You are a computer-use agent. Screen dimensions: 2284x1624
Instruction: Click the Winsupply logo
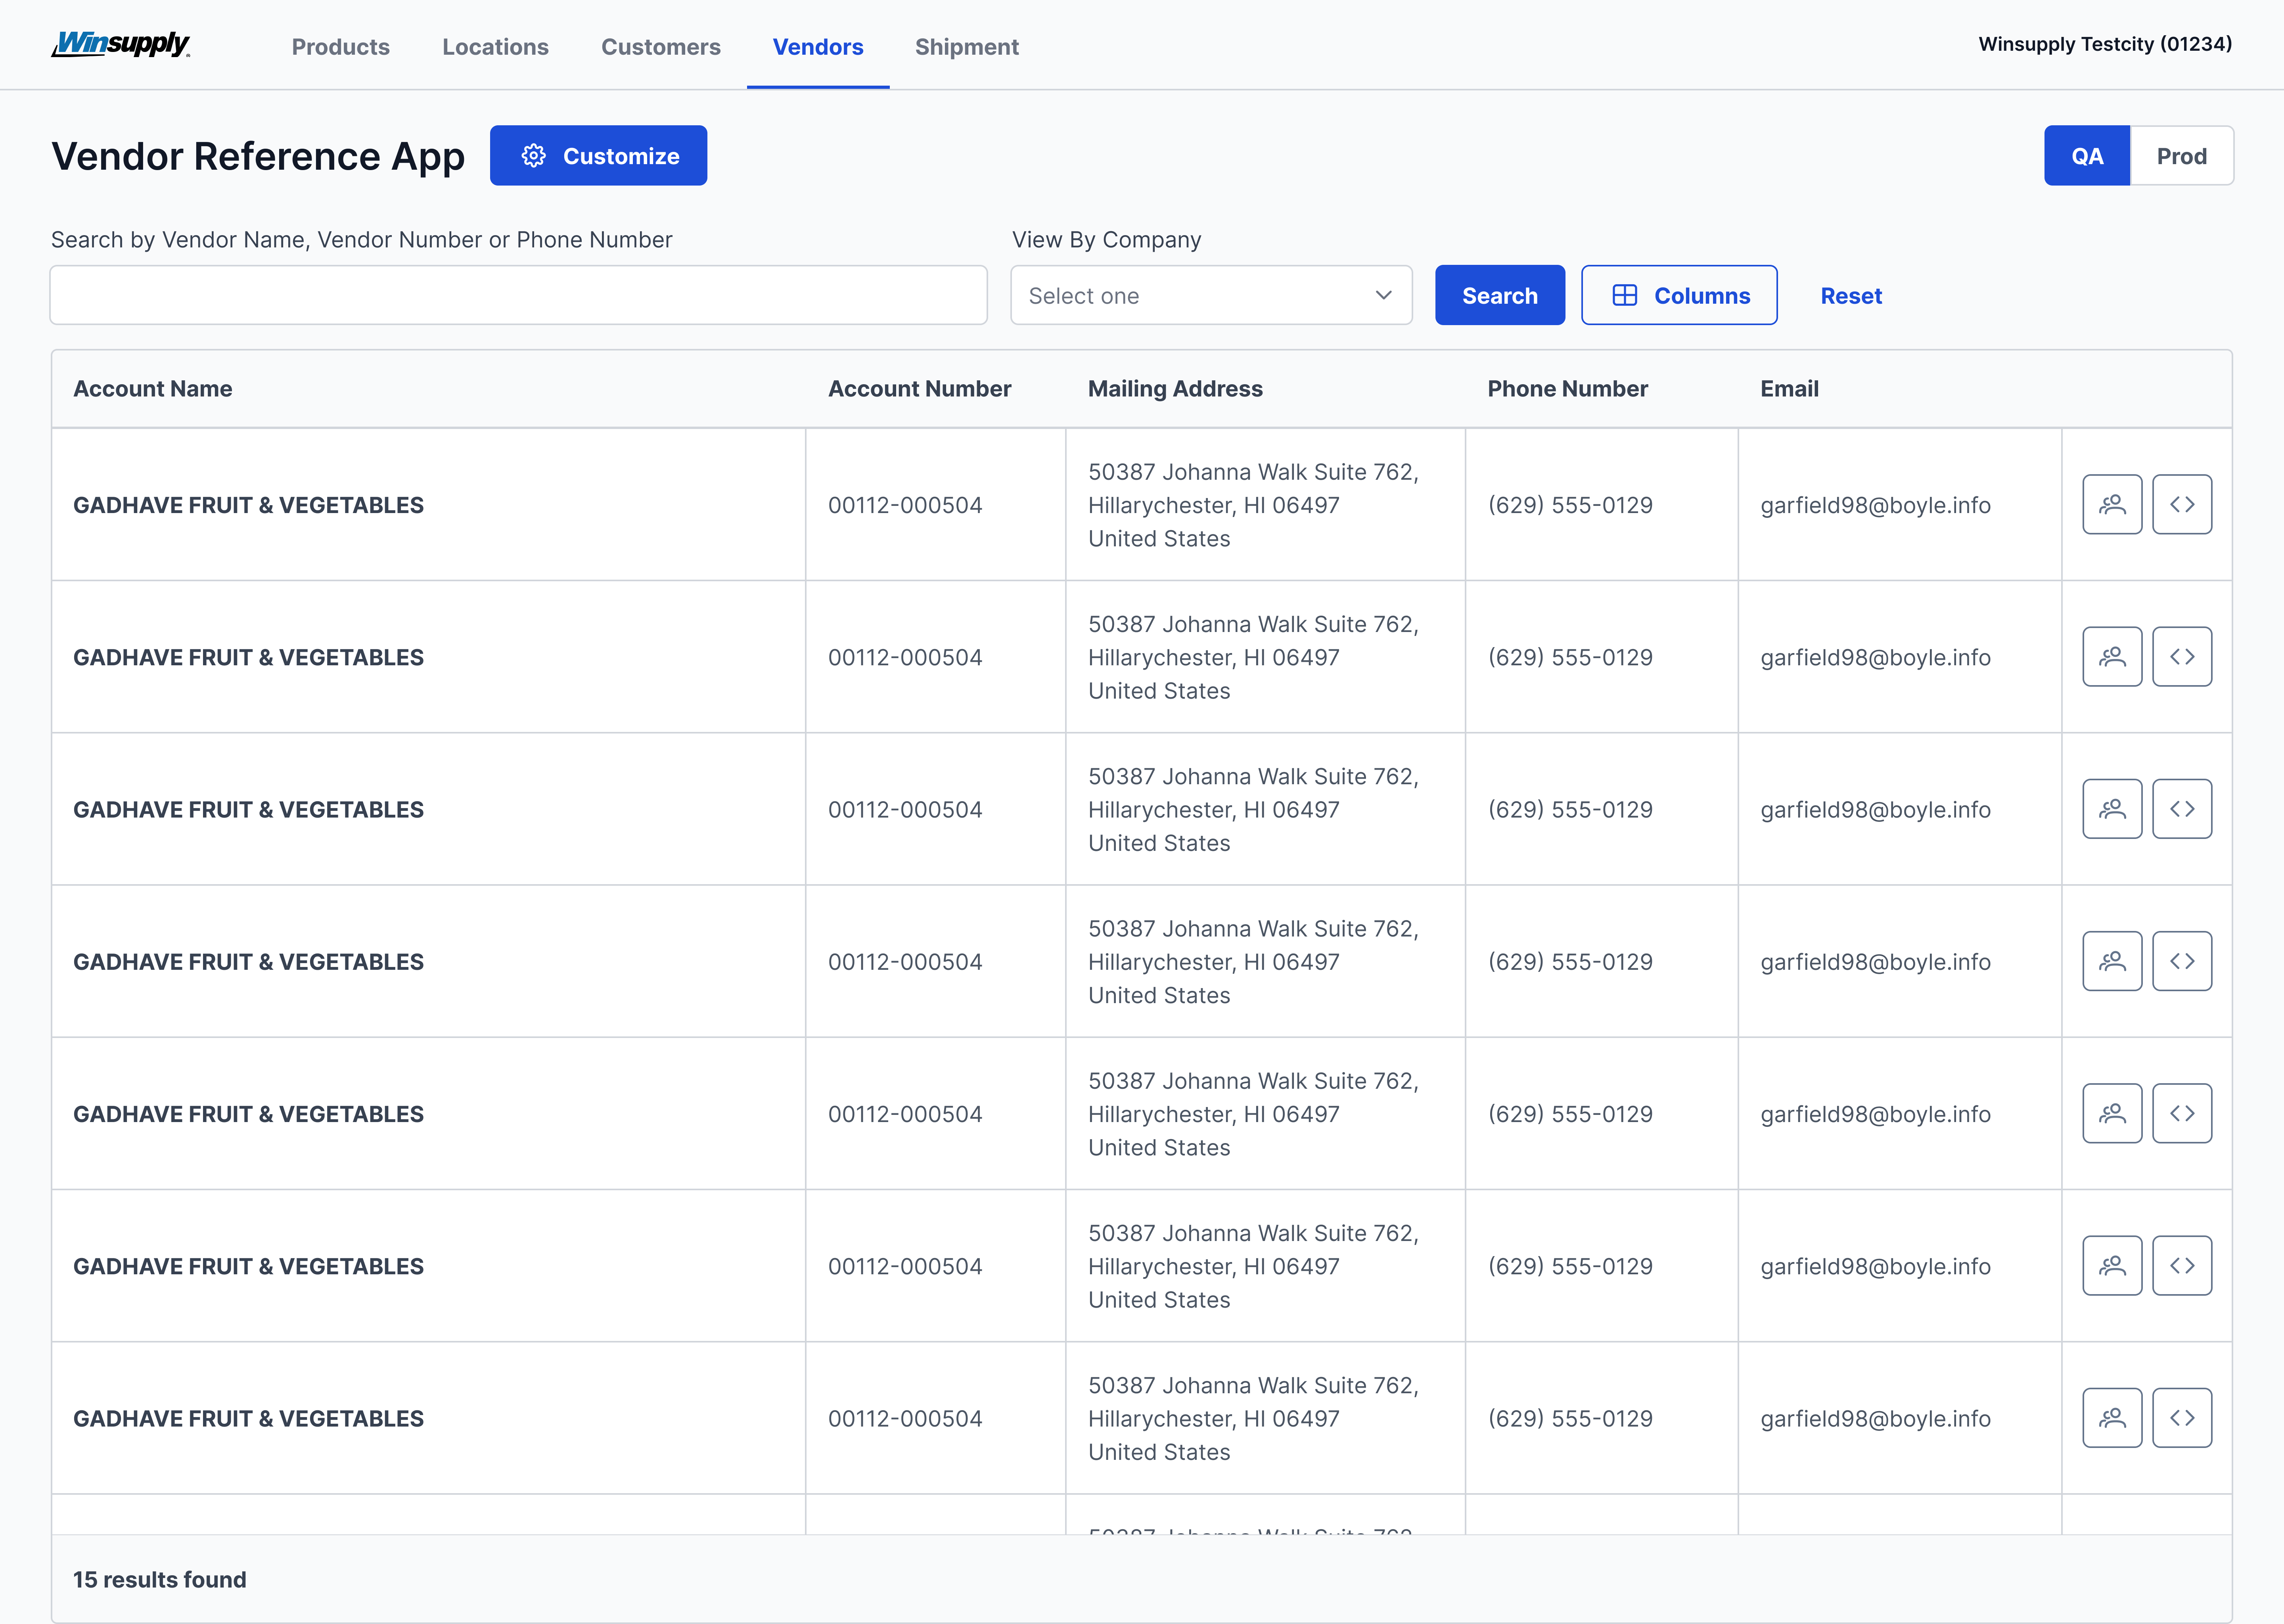pos(121,45)
